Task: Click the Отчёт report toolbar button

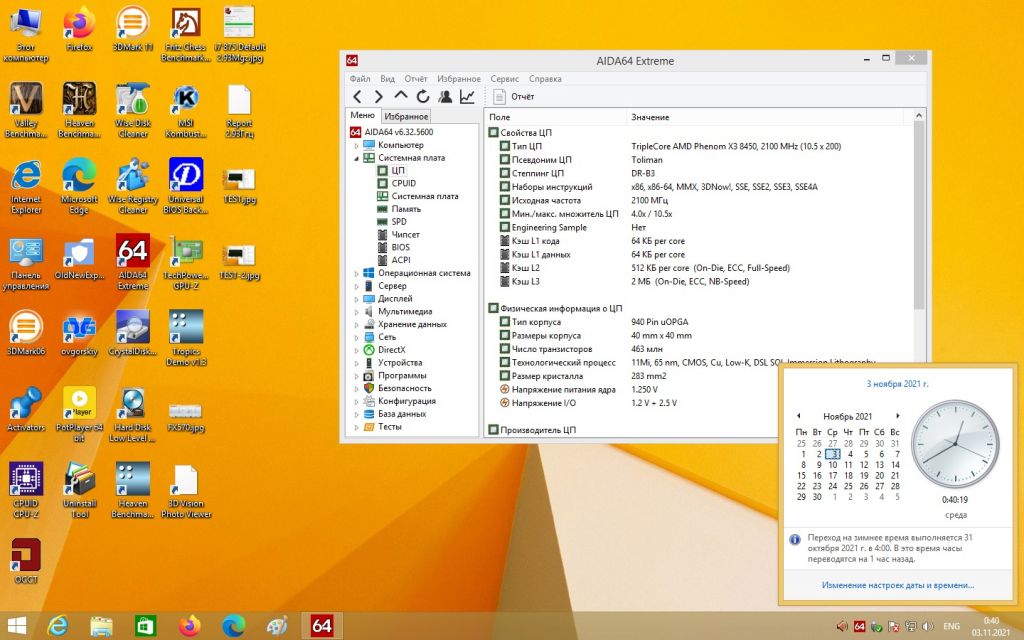Action: tap(514, 97)
